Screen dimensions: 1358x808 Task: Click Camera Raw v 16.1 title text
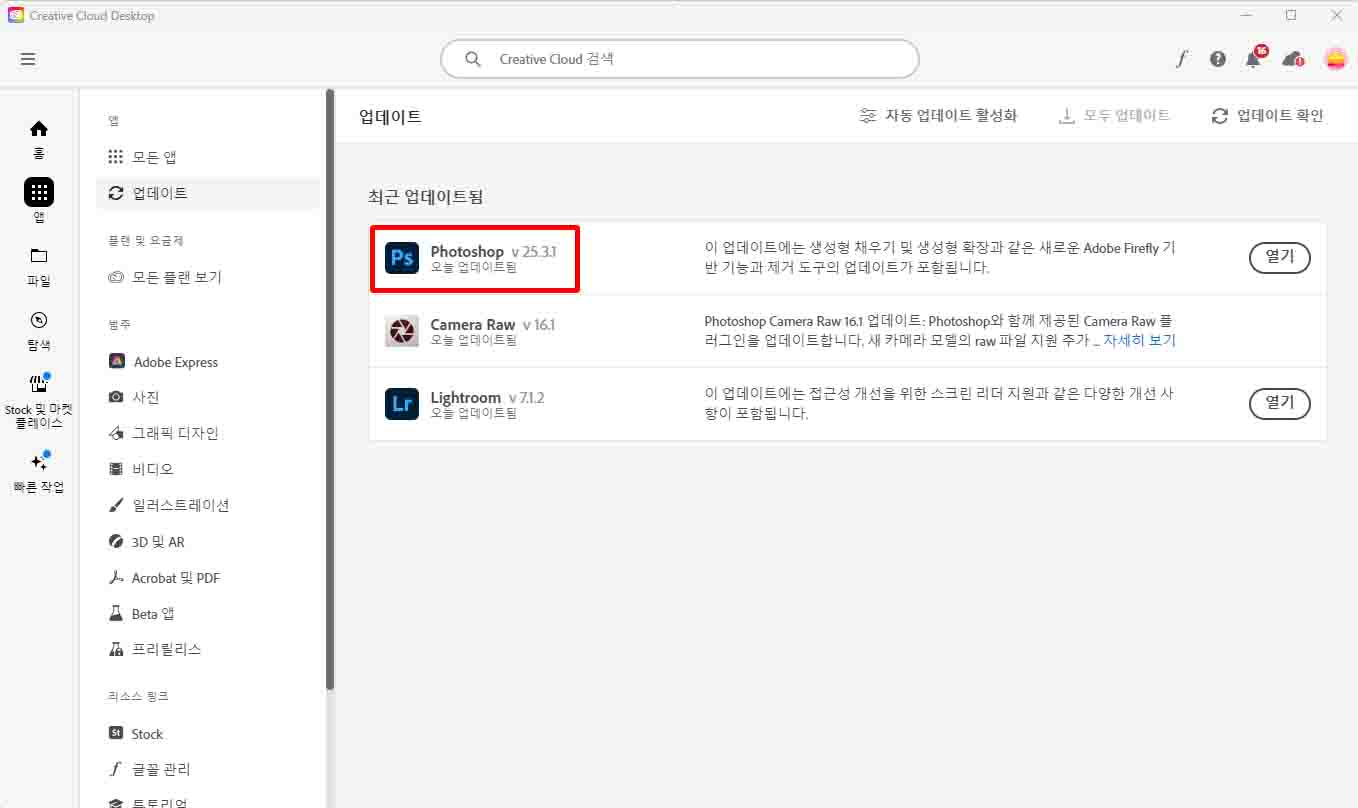pos(492,324)
